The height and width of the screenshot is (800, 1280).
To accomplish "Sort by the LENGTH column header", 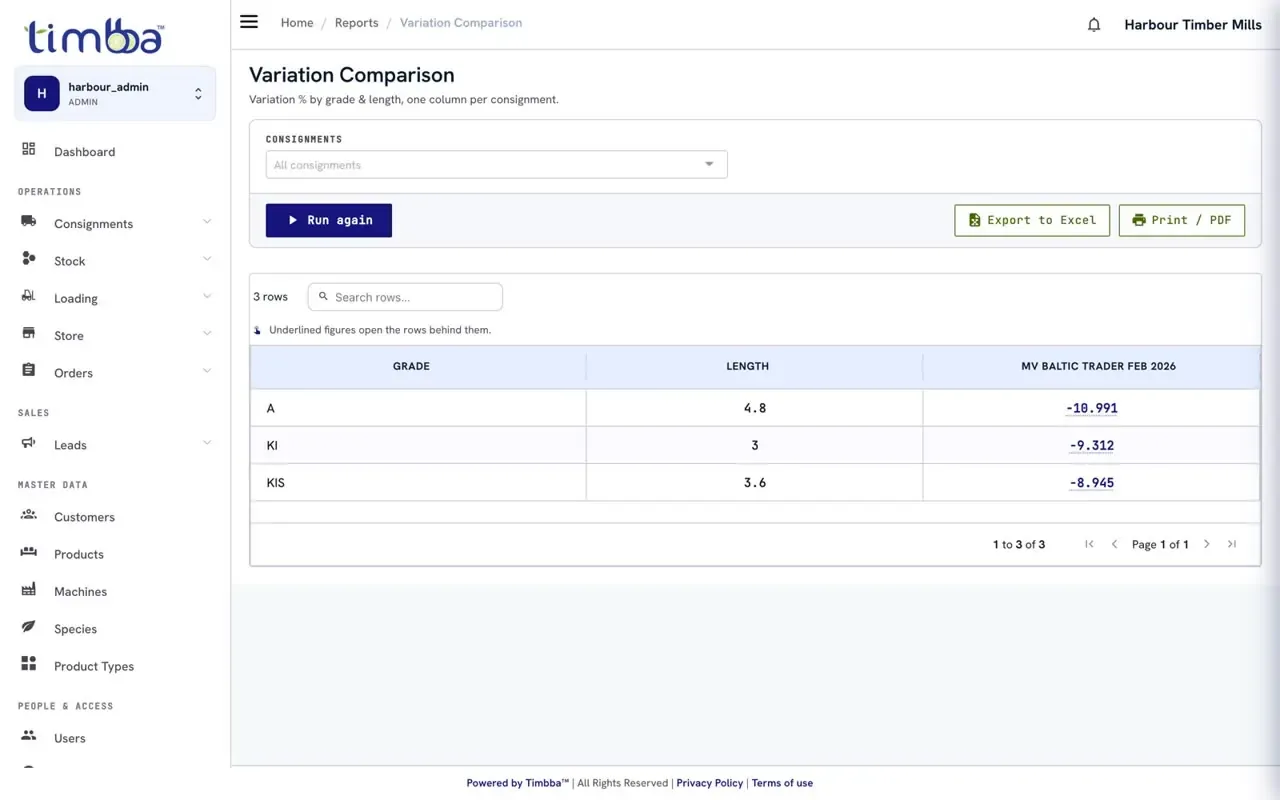I will click(747, 367).
